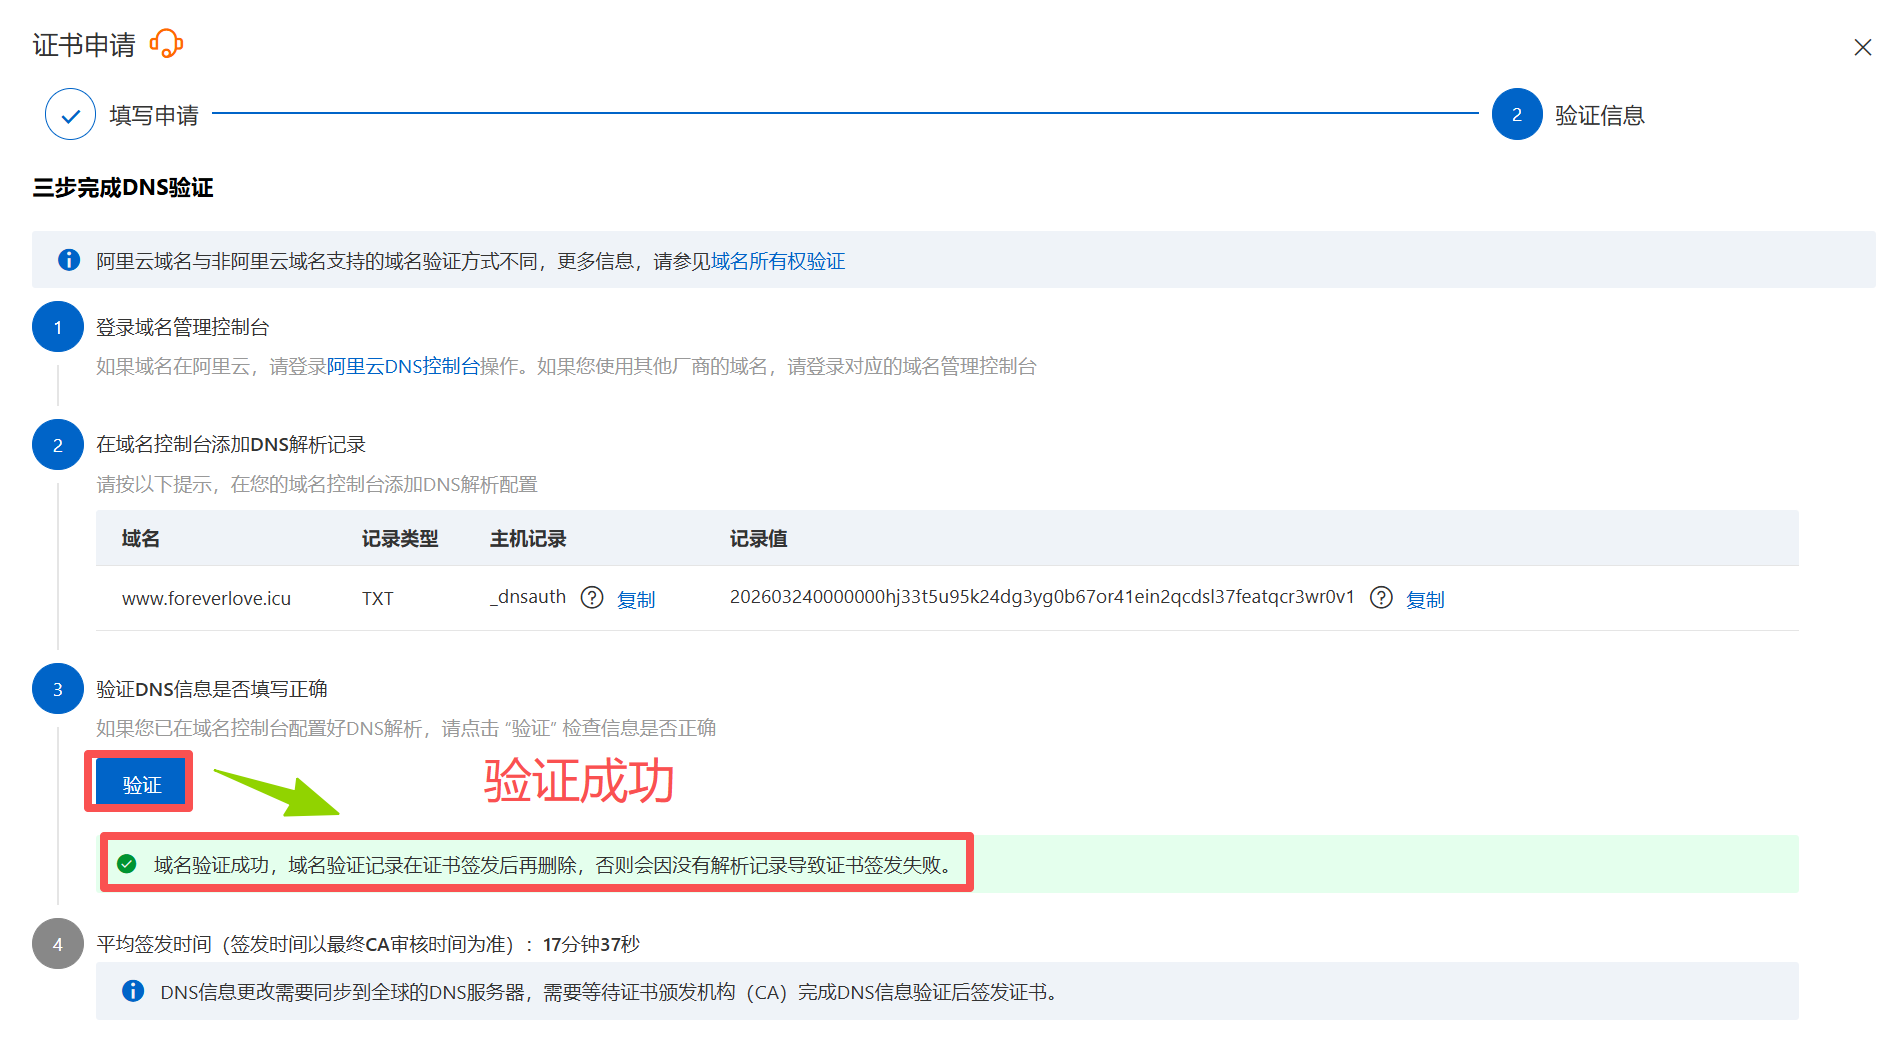Image resolution: width=1896 pixels, height=1058 pixels.
Task: Select the TXT record type cell
Action: click(x=377, y=598)
